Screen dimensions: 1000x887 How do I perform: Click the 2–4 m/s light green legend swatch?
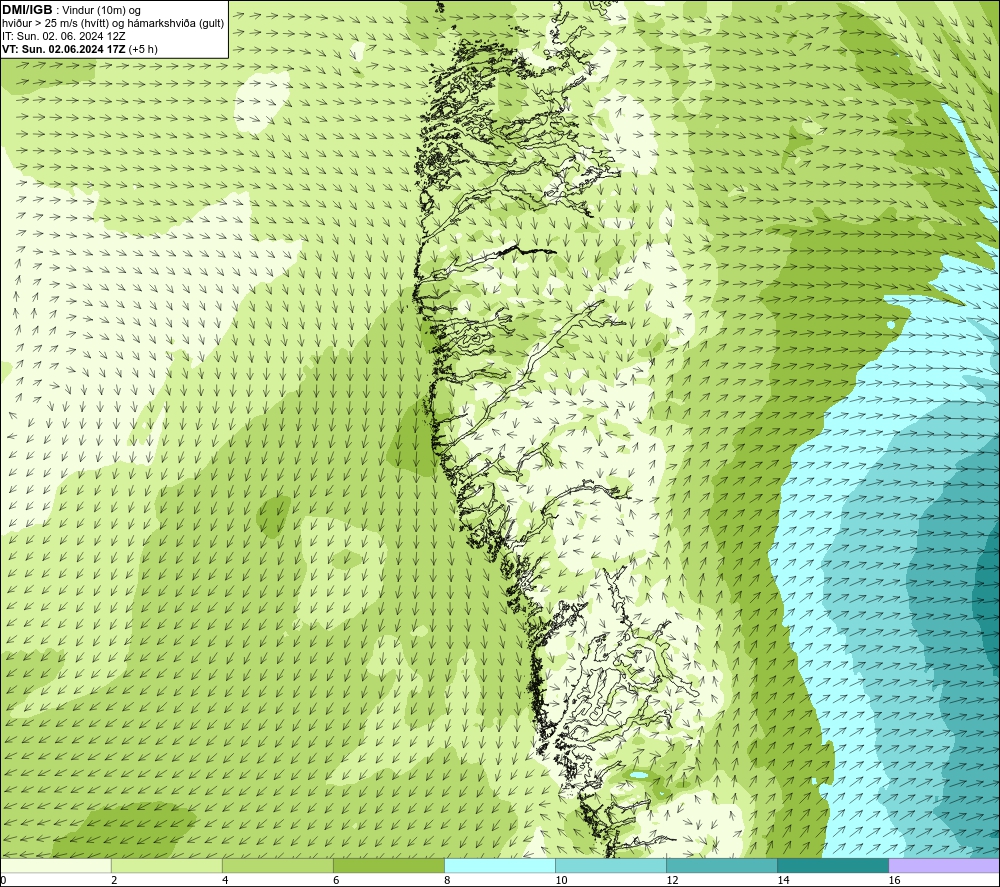point(166,865)
